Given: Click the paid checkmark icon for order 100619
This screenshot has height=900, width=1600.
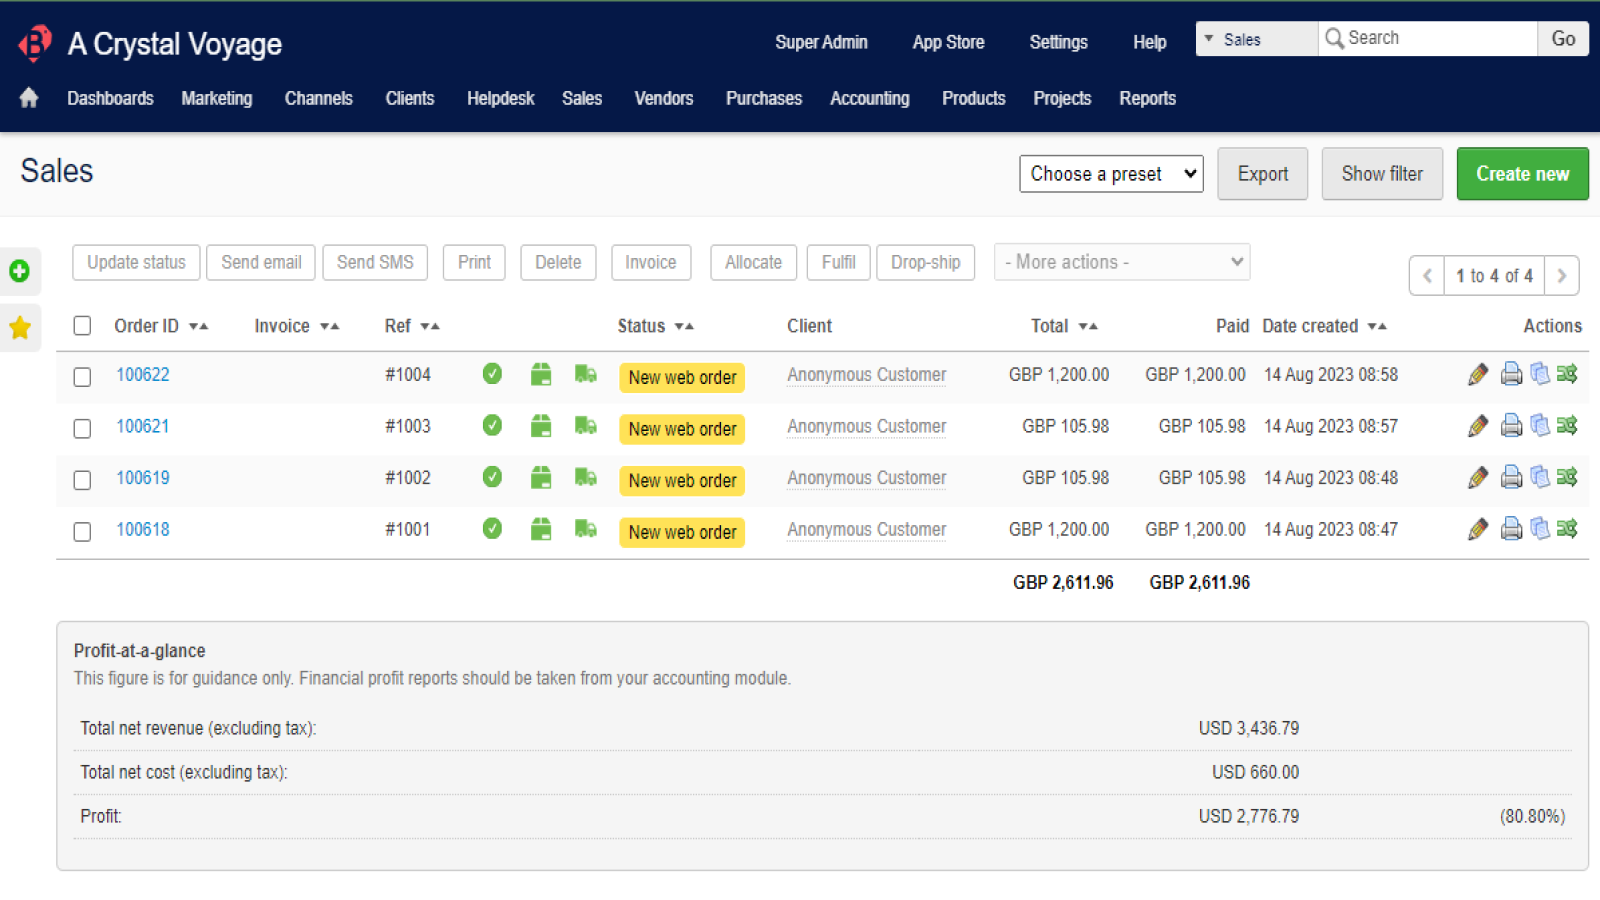Looking at the screenshot, I should click(x=492, y=477).
